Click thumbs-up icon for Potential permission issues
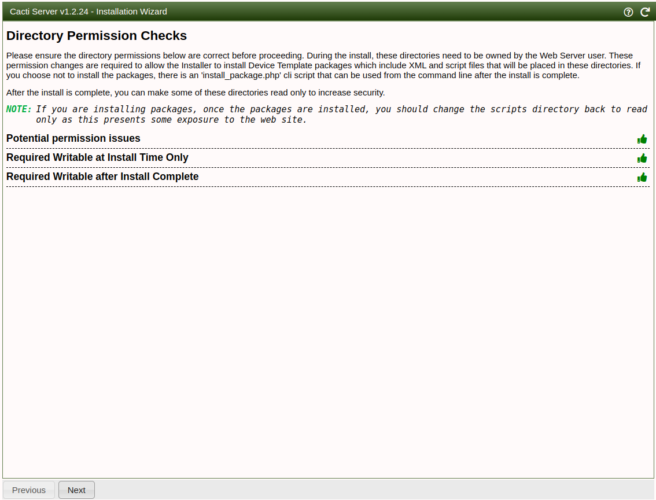Screen dimensions: 656x500 (642, 139)
